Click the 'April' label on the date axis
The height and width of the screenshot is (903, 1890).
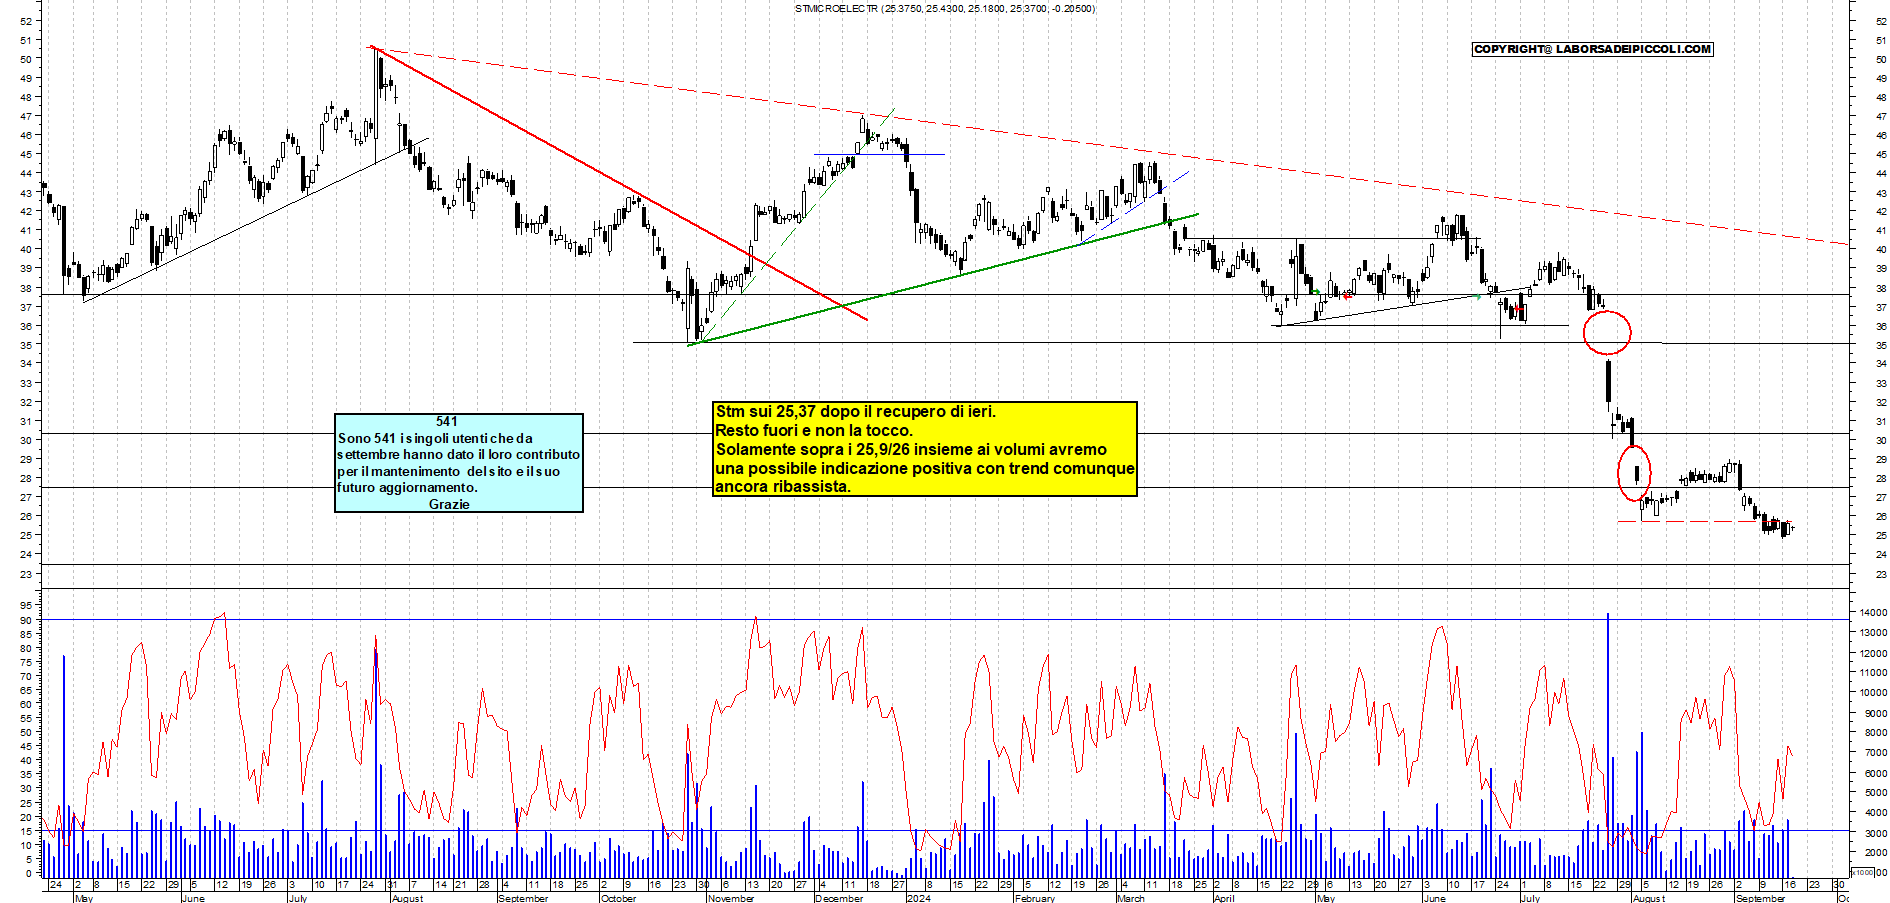1223,898
